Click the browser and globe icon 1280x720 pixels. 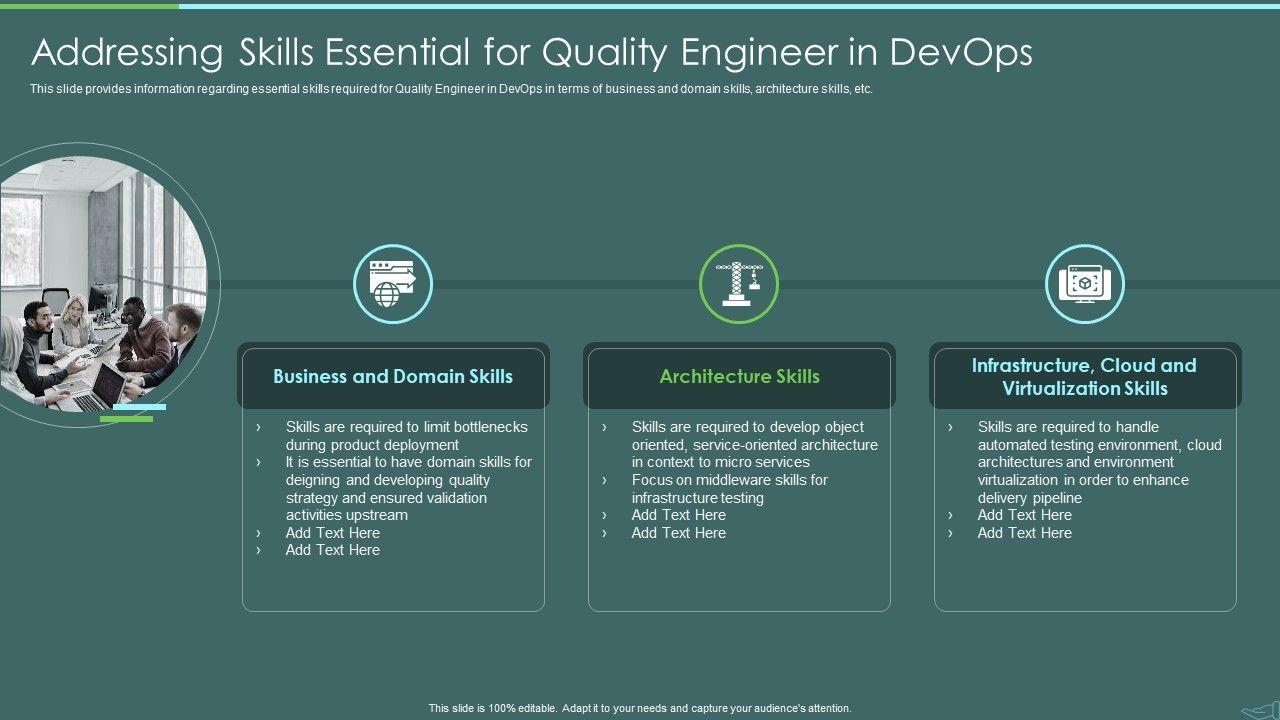pos(393,284)
